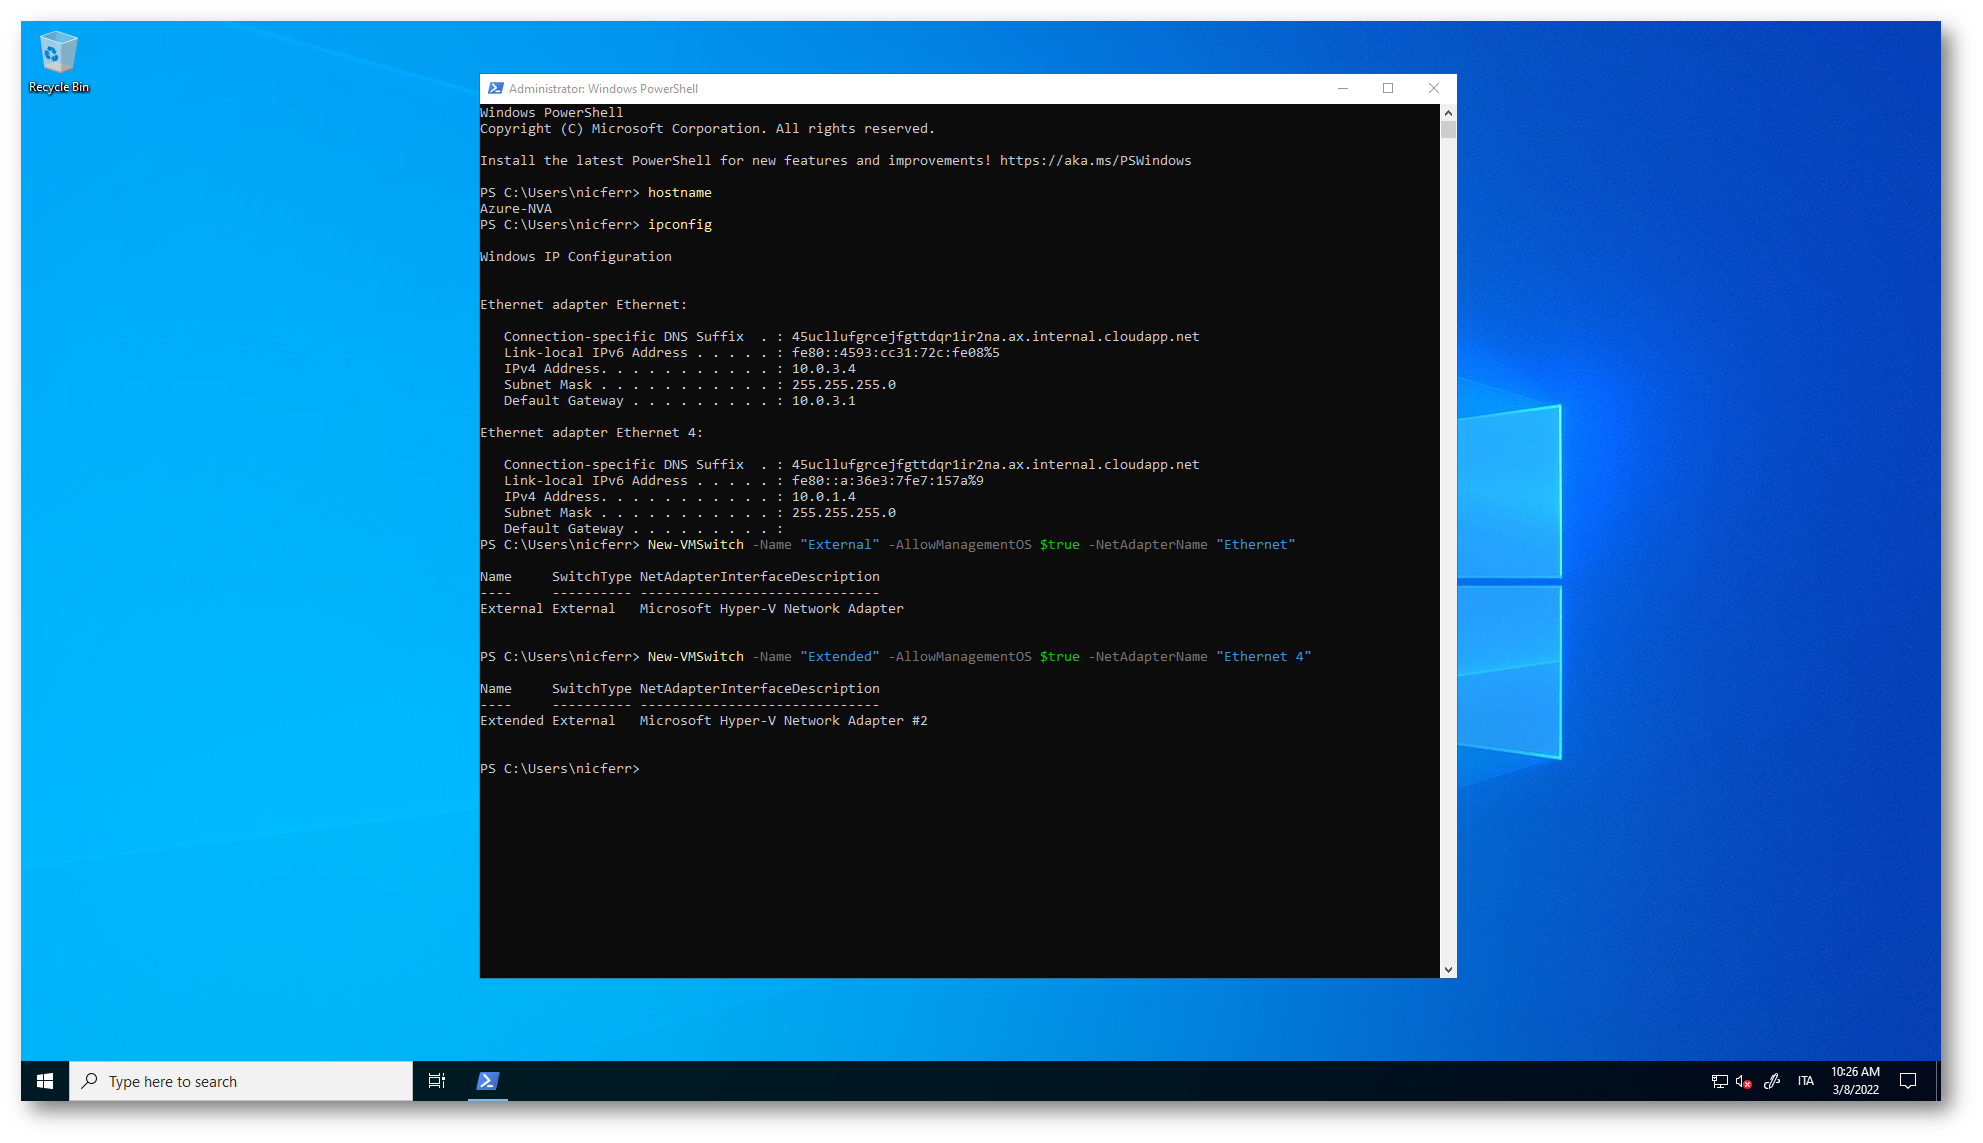Click the IPv4 address 10.0.3.4
Viewport: 1983px width, 1143px height.
click(x=824, y=369)
